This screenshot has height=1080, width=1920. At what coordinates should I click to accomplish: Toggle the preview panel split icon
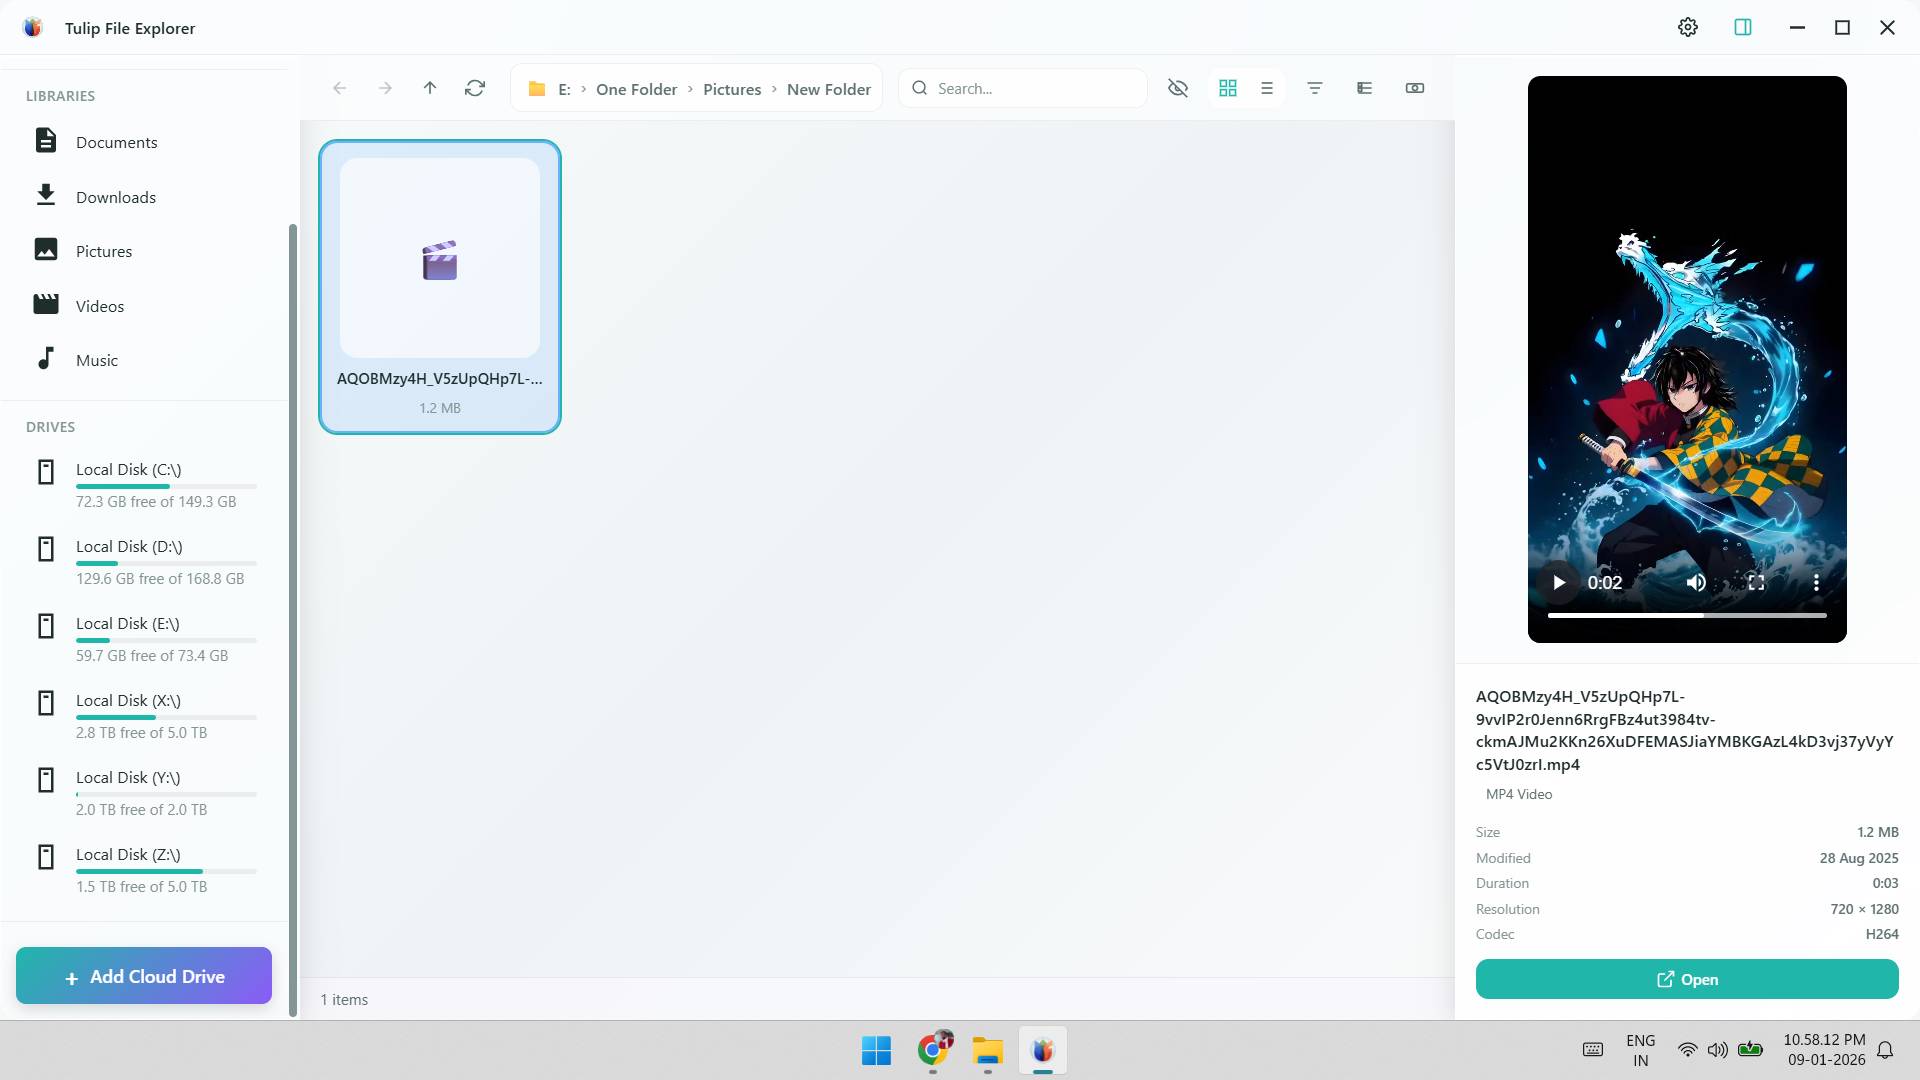click(x=1742, y=27)
